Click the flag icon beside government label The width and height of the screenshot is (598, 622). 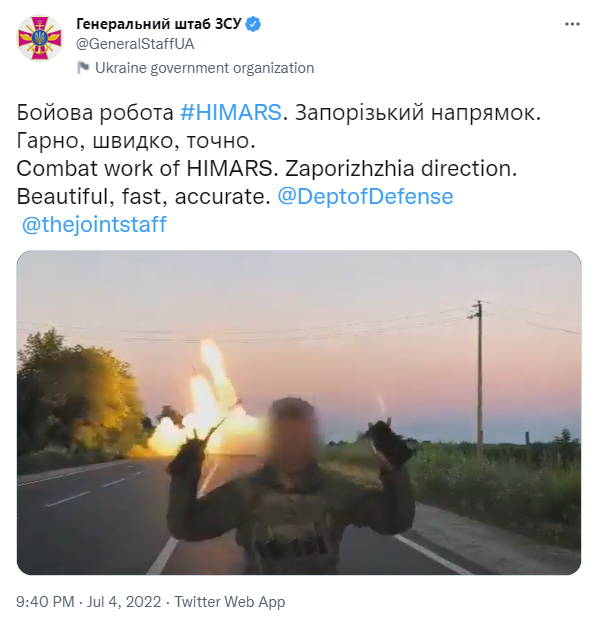(x=83, y=68)
